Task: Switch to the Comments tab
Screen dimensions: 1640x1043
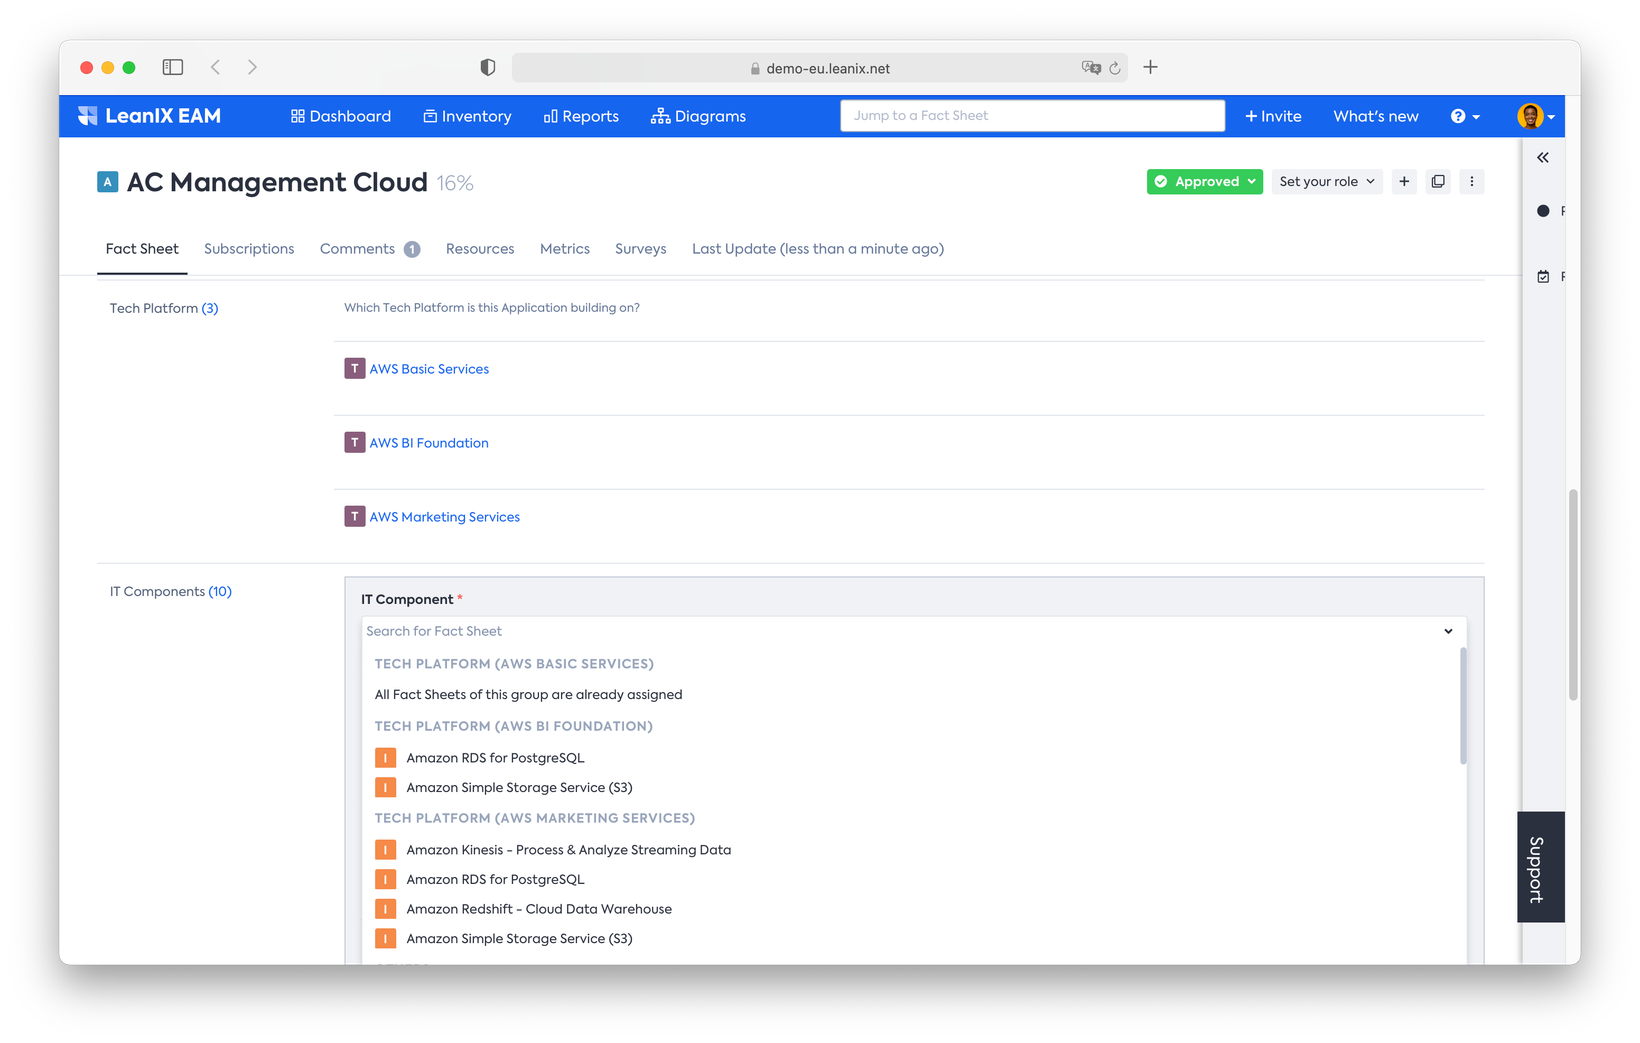Action: pyautogui.click(x=369, y=249)
